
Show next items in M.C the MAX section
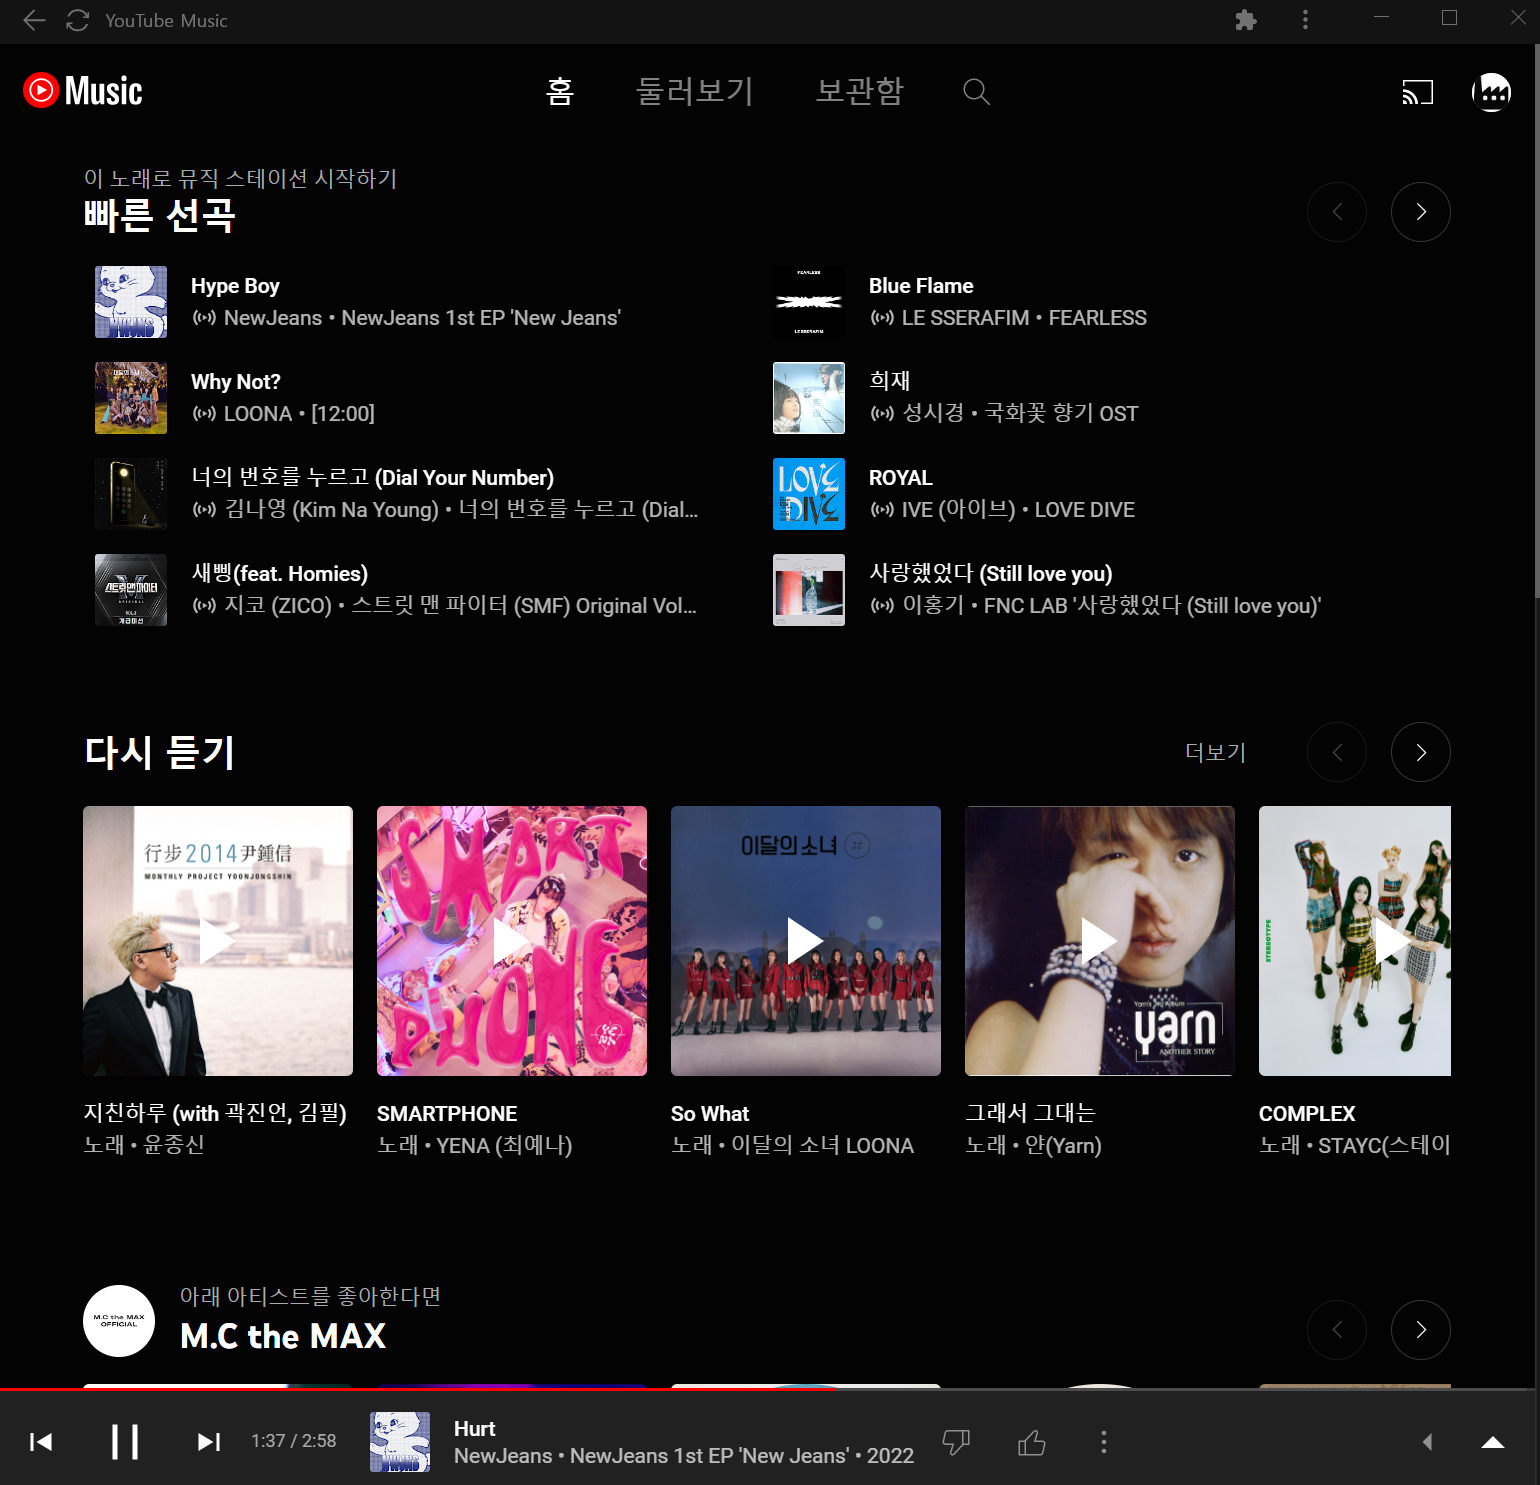coord(1421,1330)
